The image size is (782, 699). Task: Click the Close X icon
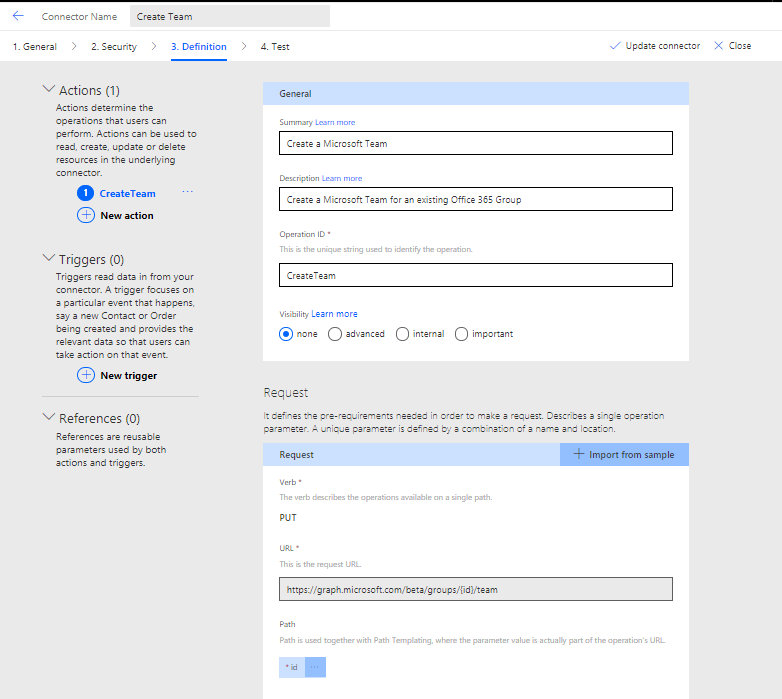click(719, 46)
